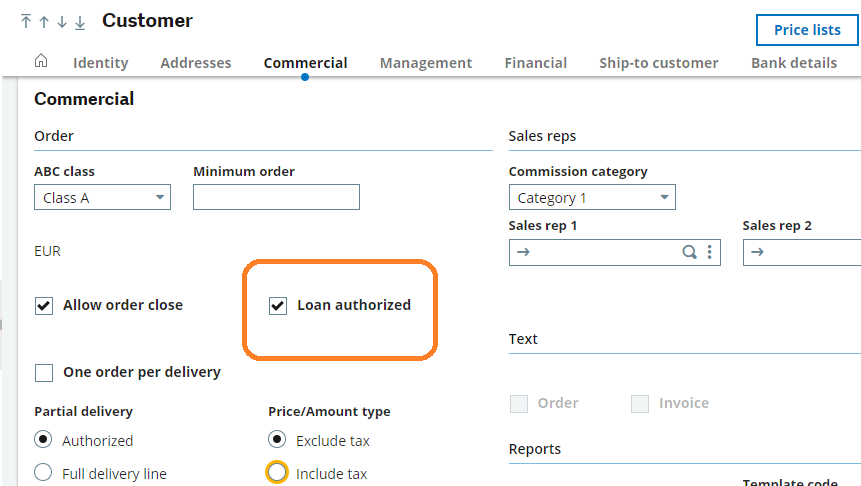Click the next record down arrow
The image size is (861, 486).
[x=62, y=22]
